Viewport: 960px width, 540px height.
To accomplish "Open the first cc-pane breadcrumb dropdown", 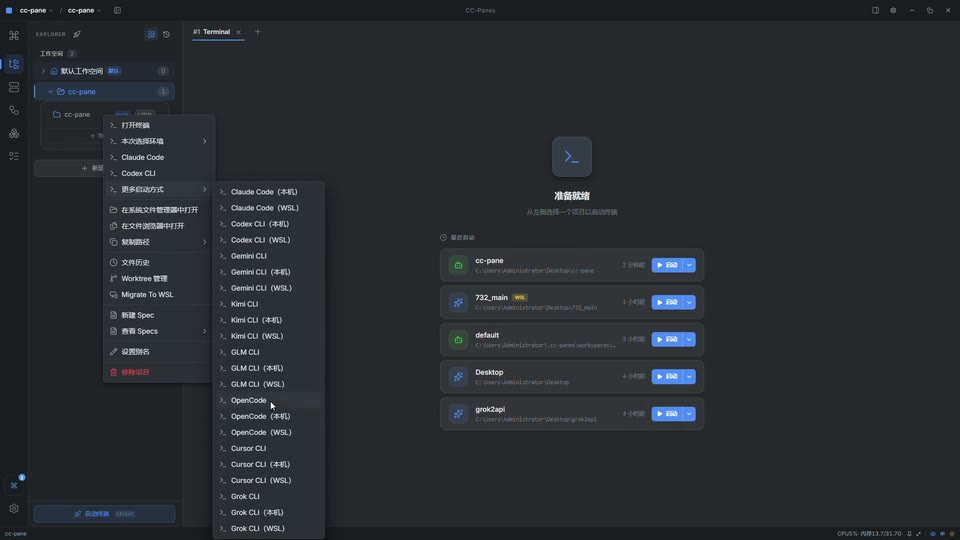I will [36, 10].
